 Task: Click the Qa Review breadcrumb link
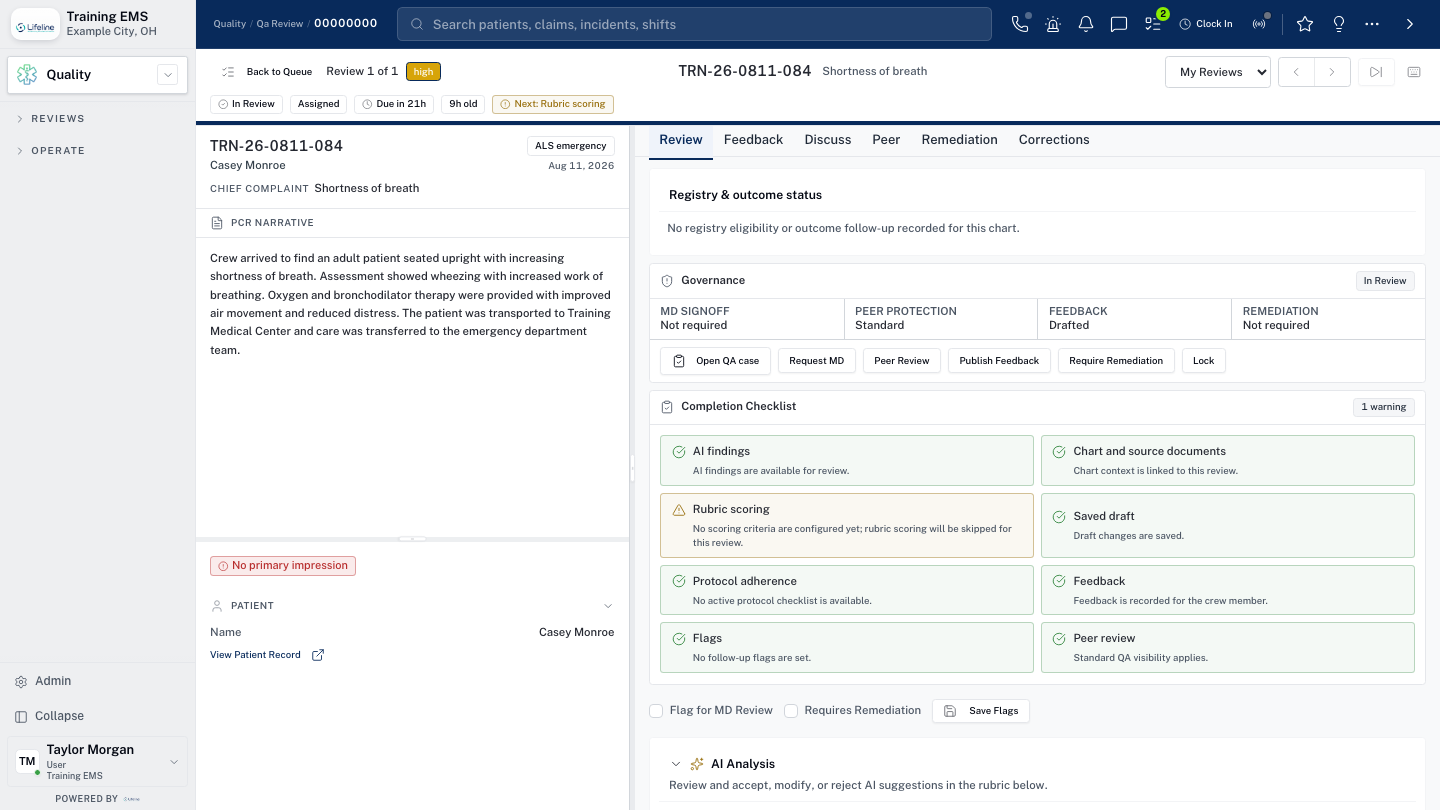pyautogui.click(x=280, y=24)
